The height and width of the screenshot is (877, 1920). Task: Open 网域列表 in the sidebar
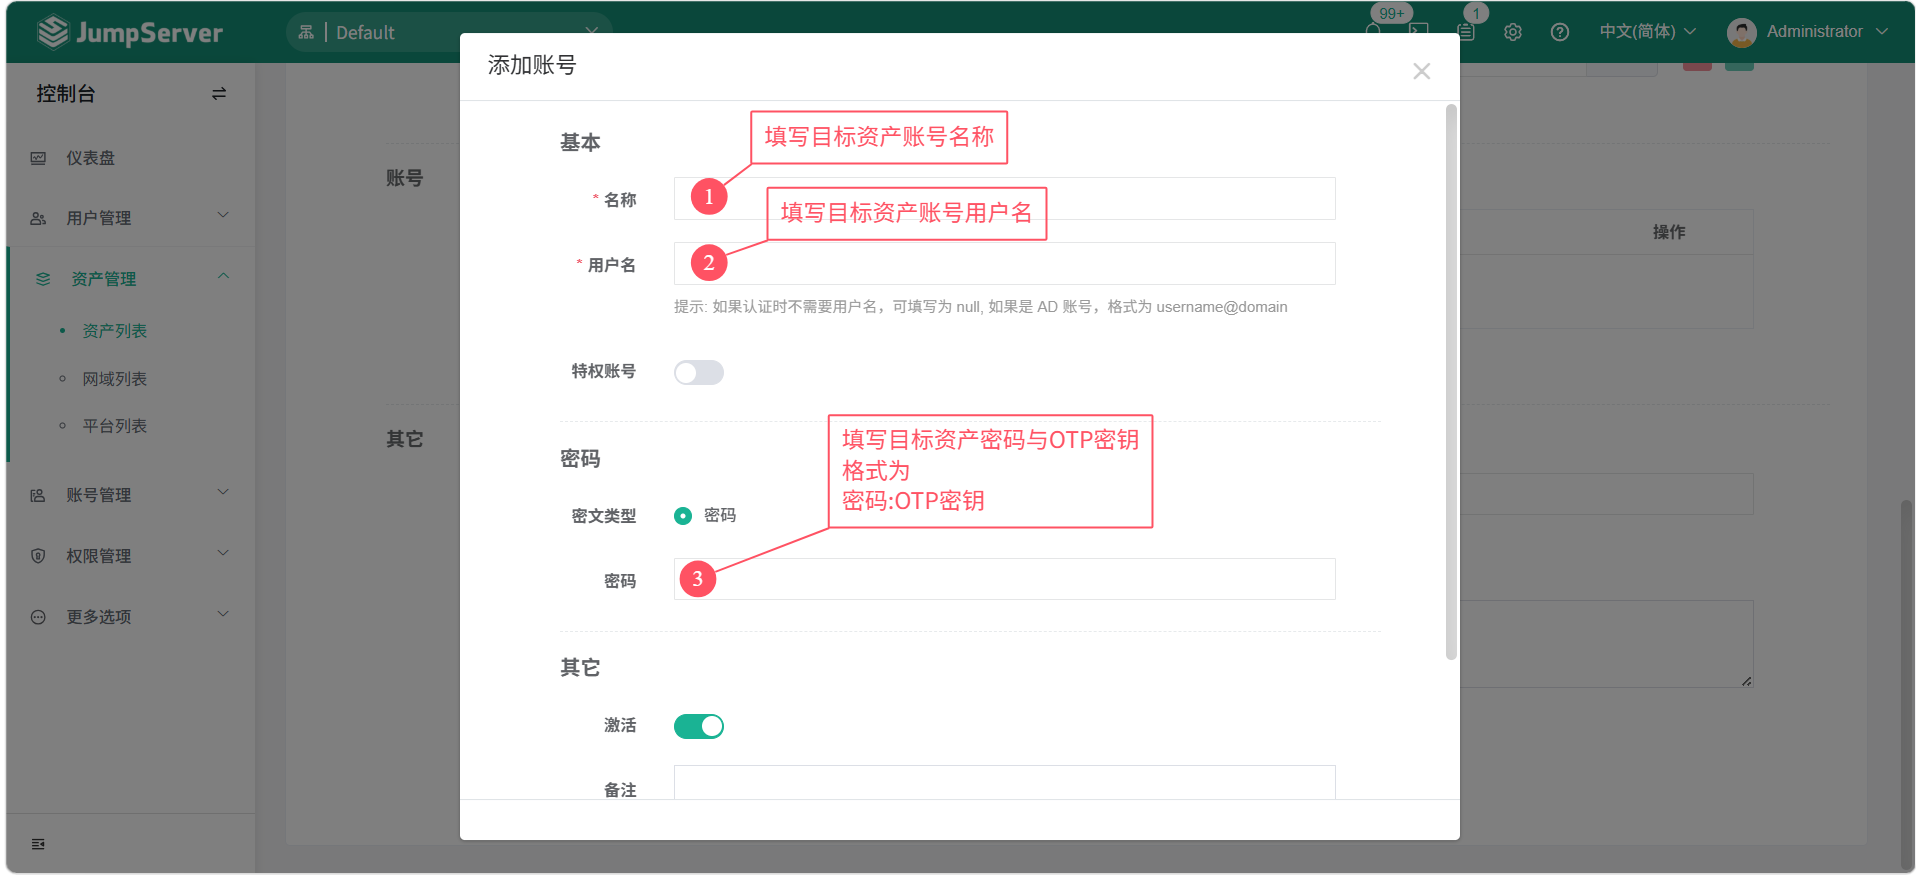115,379
